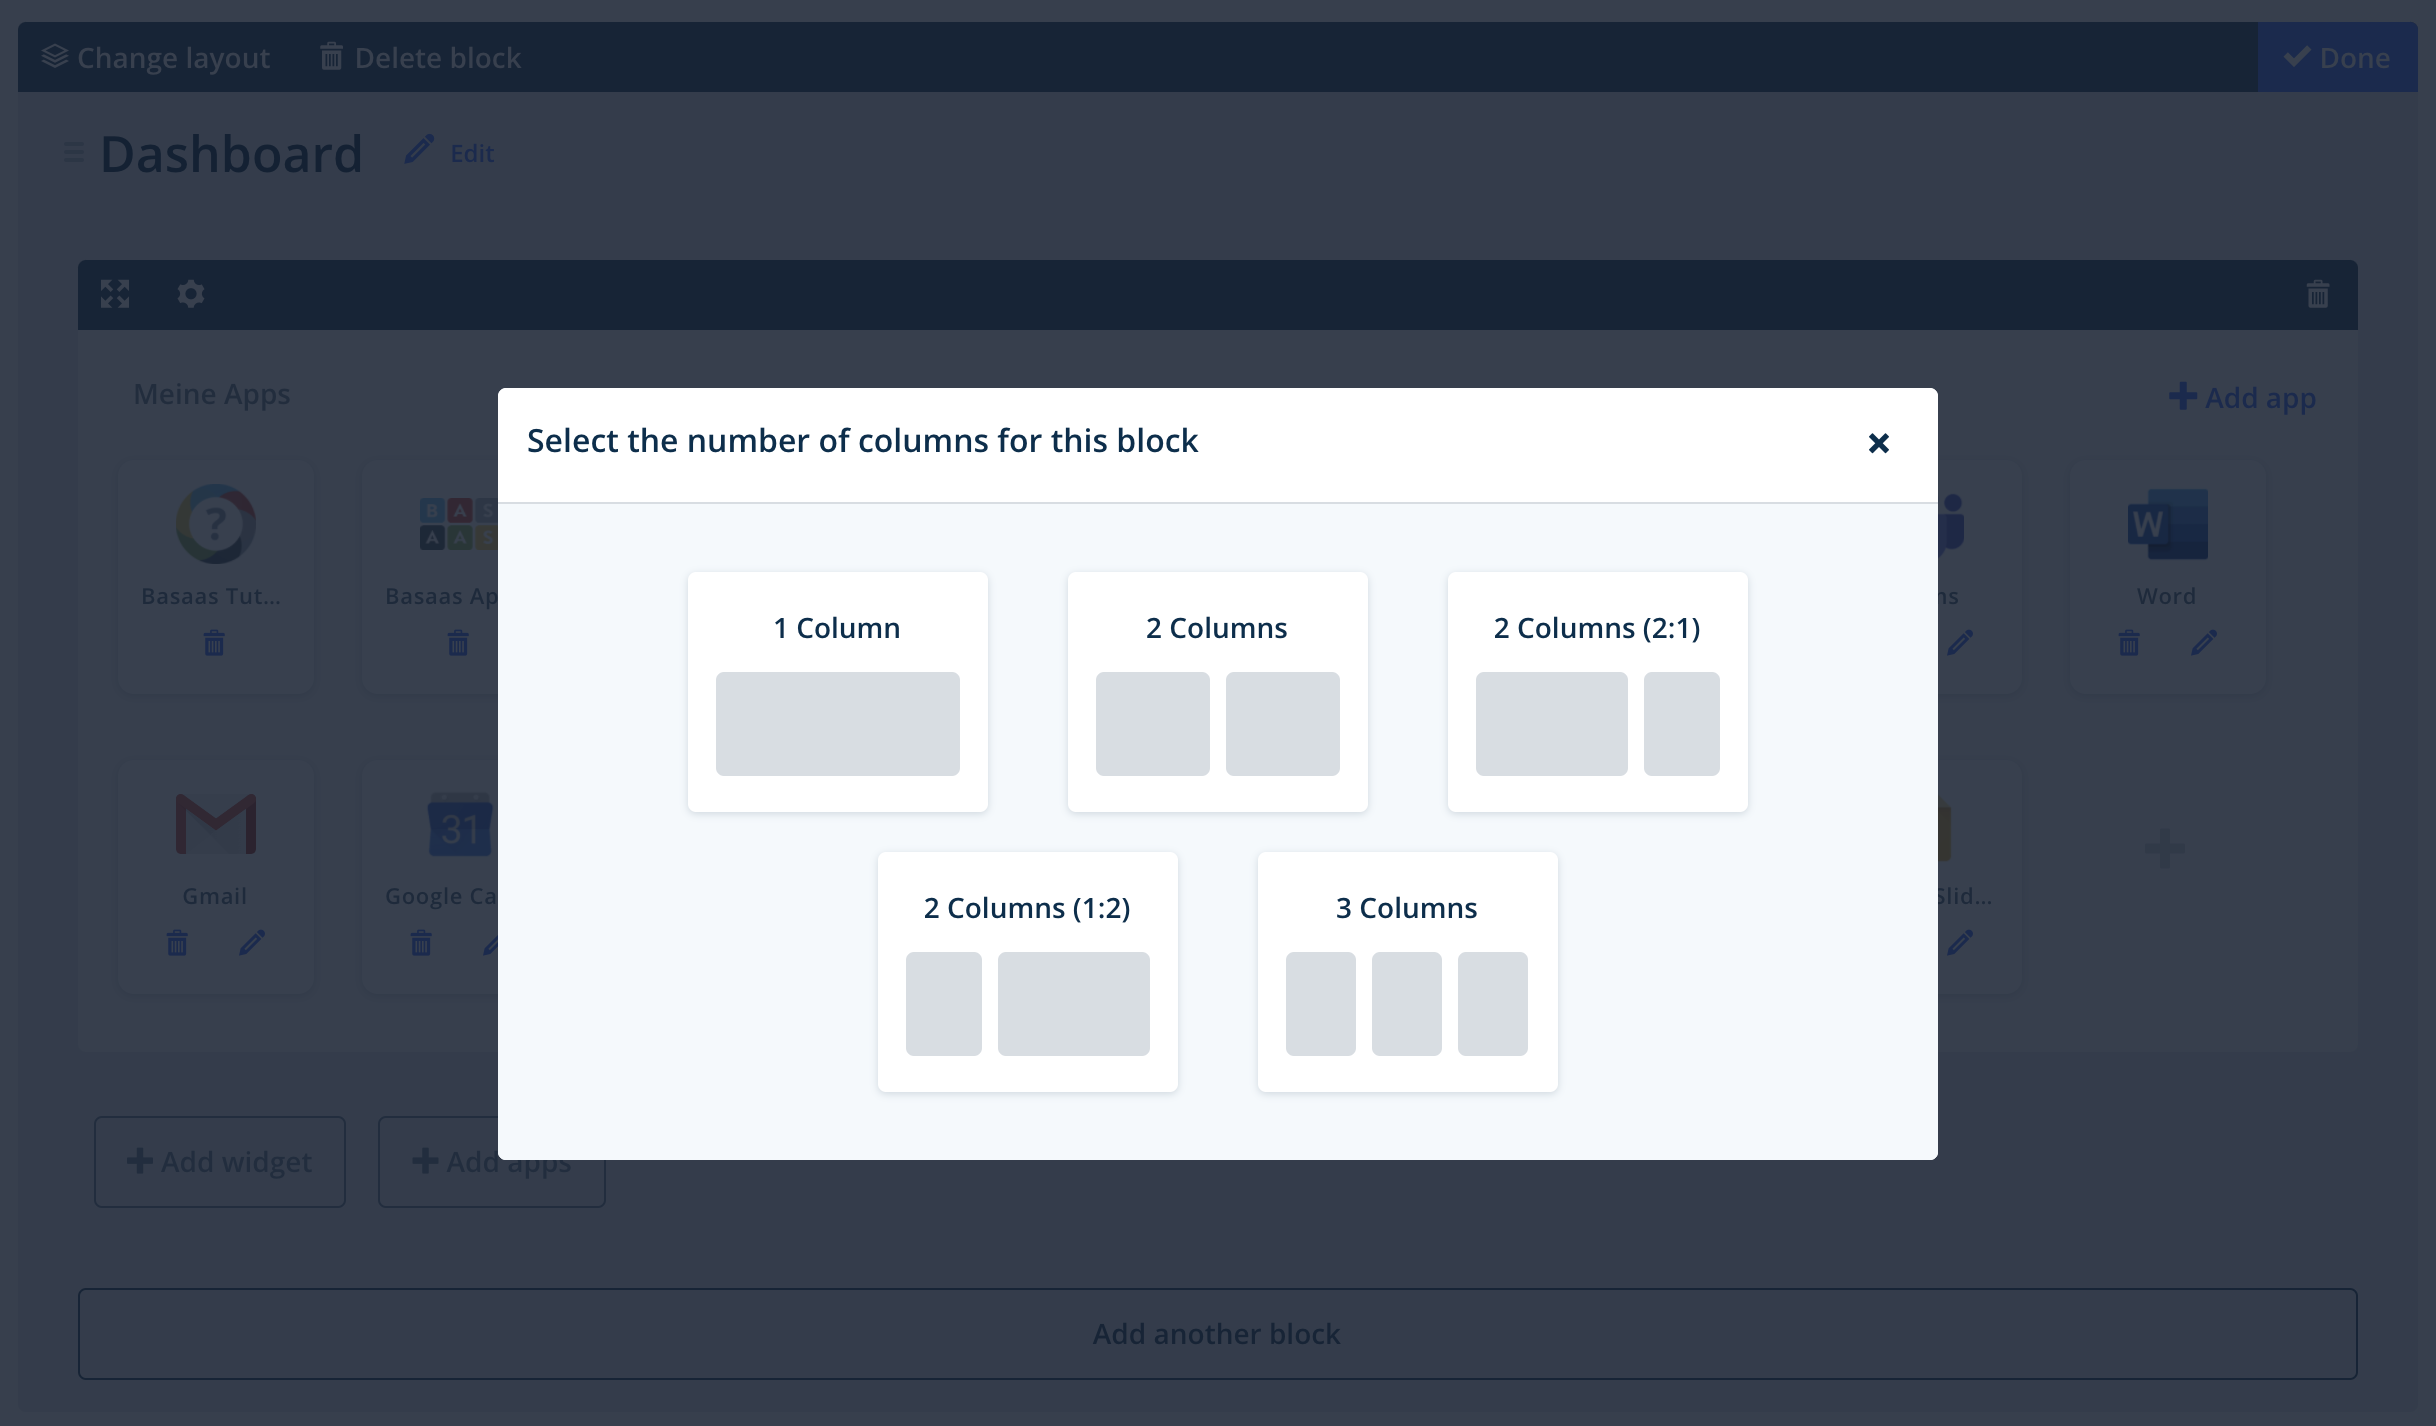Delete the Word app via trash icon
This screenshot has height=1426, width=2436.
[x=2129, y=642]
